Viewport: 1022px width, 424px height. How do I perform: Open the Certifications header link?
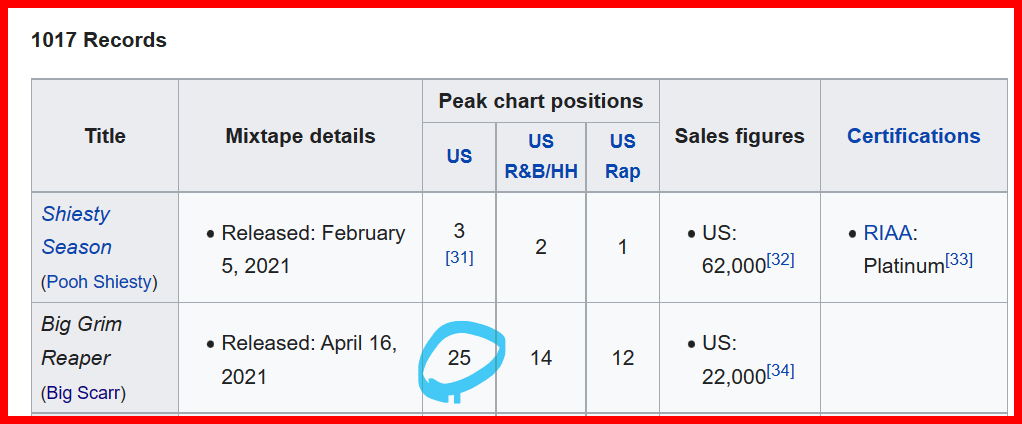pyautogui.click(x=913, y=136)
